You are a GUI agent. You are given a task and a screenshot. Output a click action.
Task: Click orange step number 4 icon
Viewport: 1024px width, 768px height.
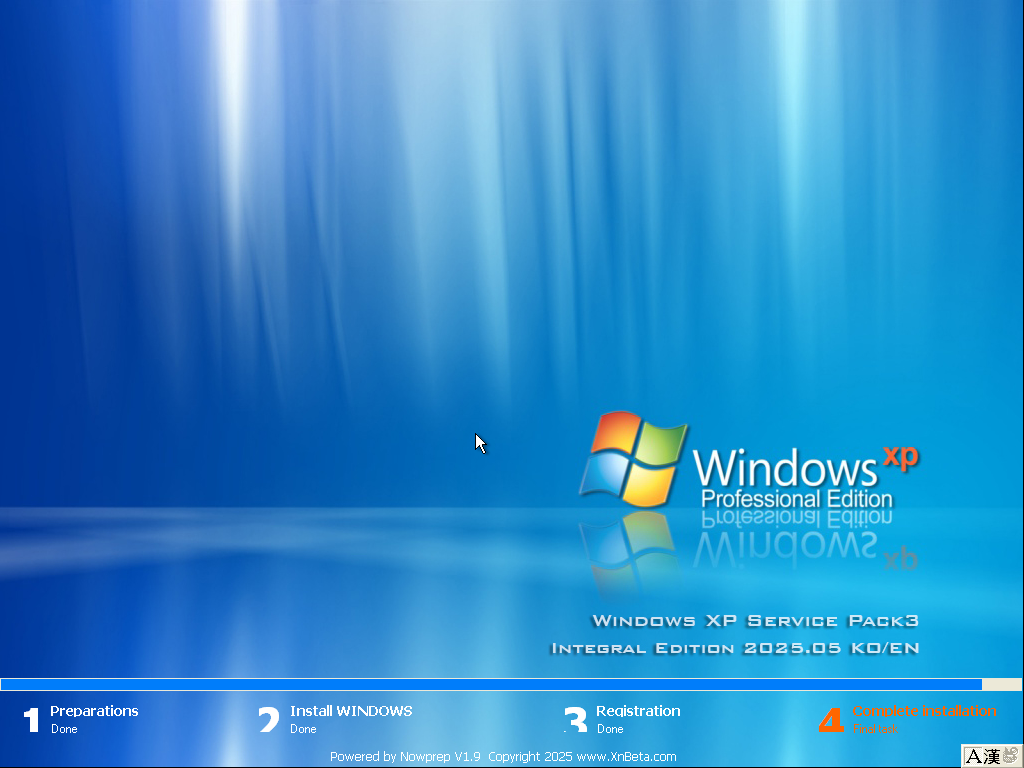[831, 720]
